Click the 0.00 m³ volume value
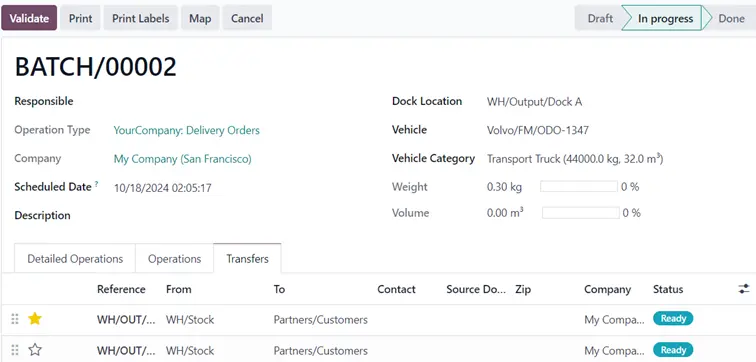The image size is (756, 362). click(505, 213)
